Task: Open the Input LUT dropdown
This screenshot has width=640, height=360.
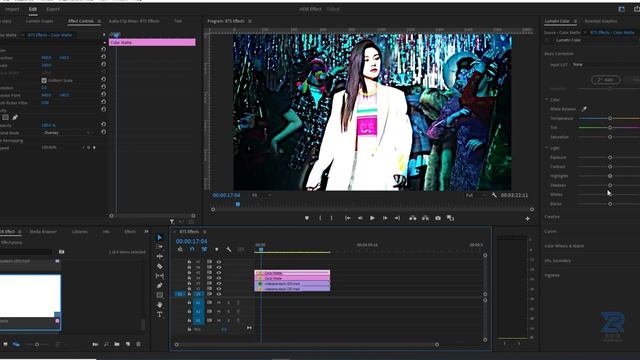Action: tap(606, 64)
